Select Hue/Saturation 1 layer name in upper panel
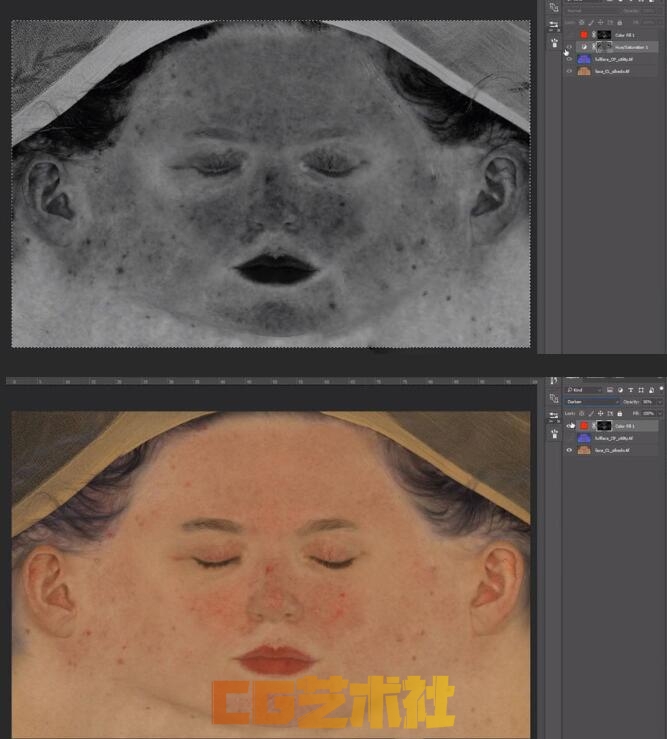 pos(632,47)
